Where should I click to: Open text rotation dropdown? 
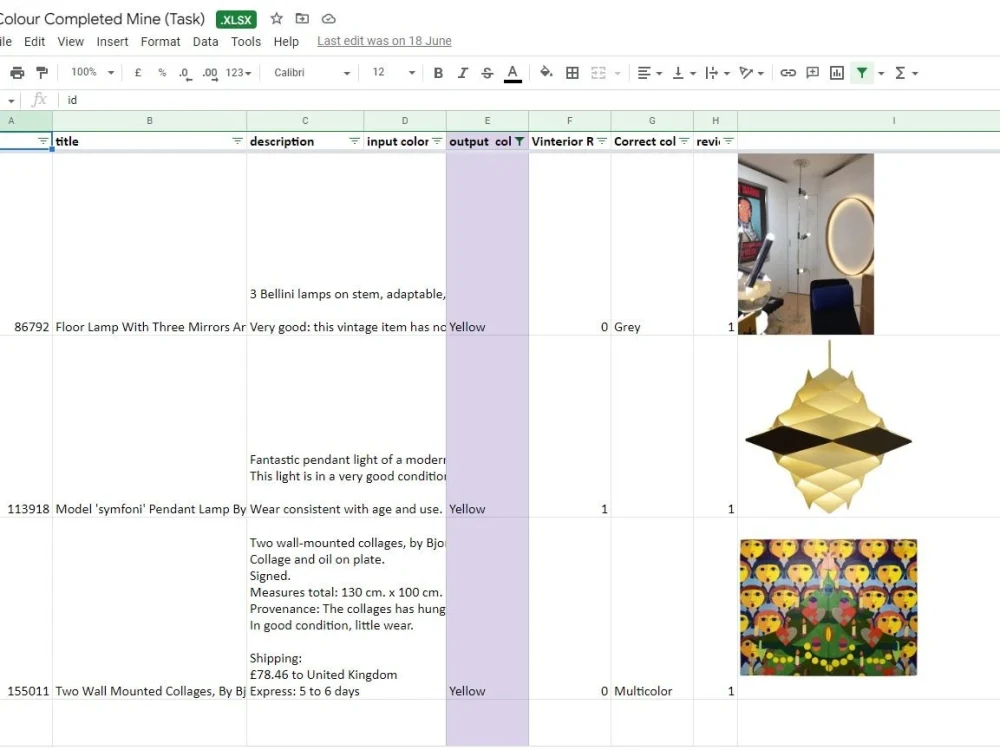click(751, 73)
